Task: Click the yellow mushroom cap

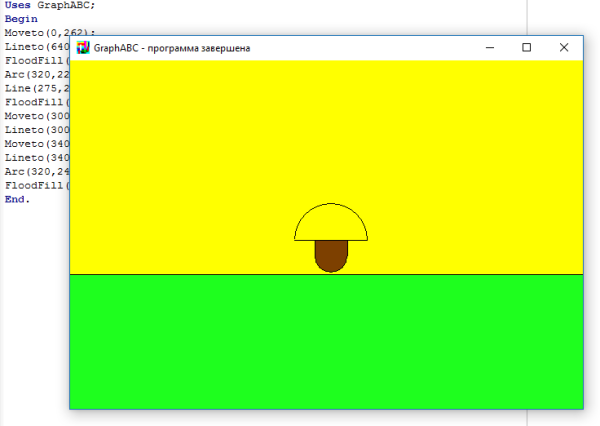Action: [331, 224]
